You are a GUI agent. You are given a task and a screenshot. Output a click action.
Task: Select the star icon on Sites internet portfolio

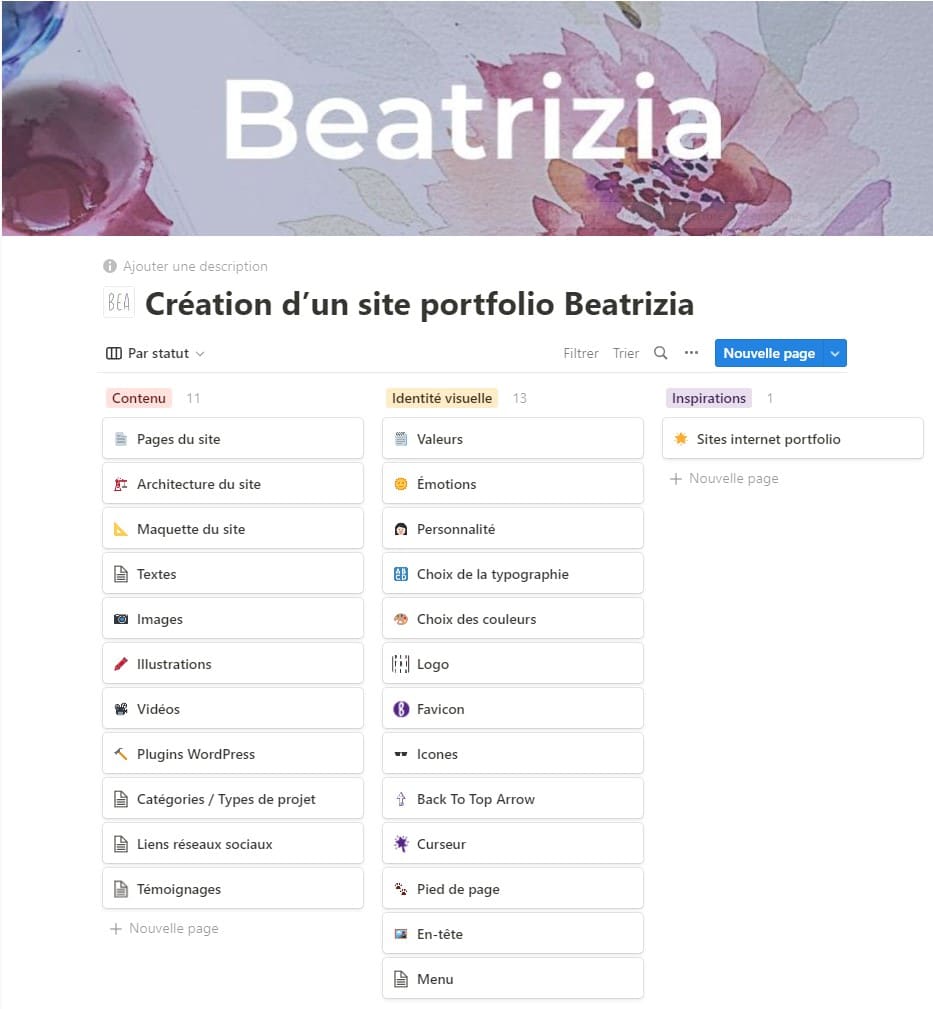click(x=683, y=438)
